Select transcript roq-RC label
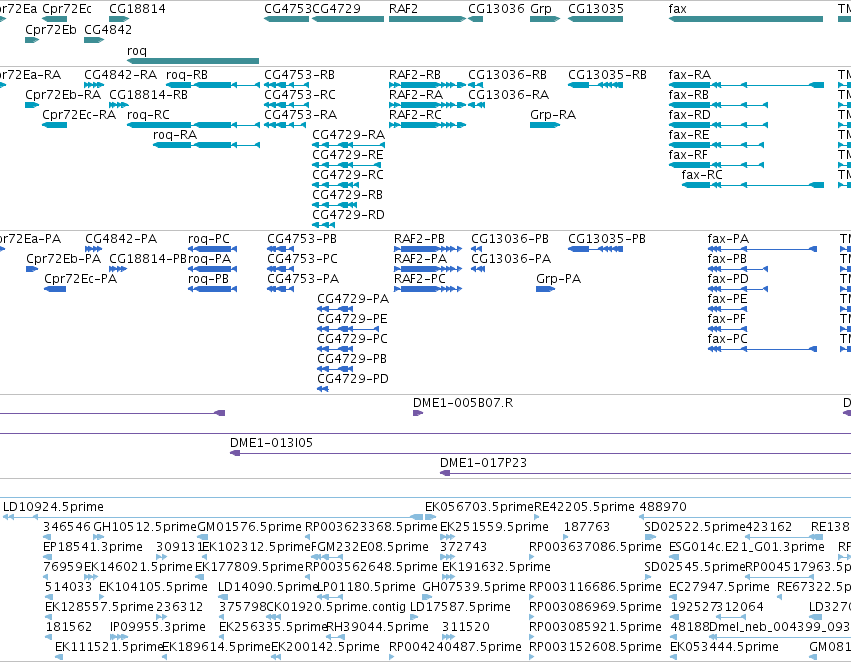This screenshot has height=662, width=851. click(x=148, y=115)
